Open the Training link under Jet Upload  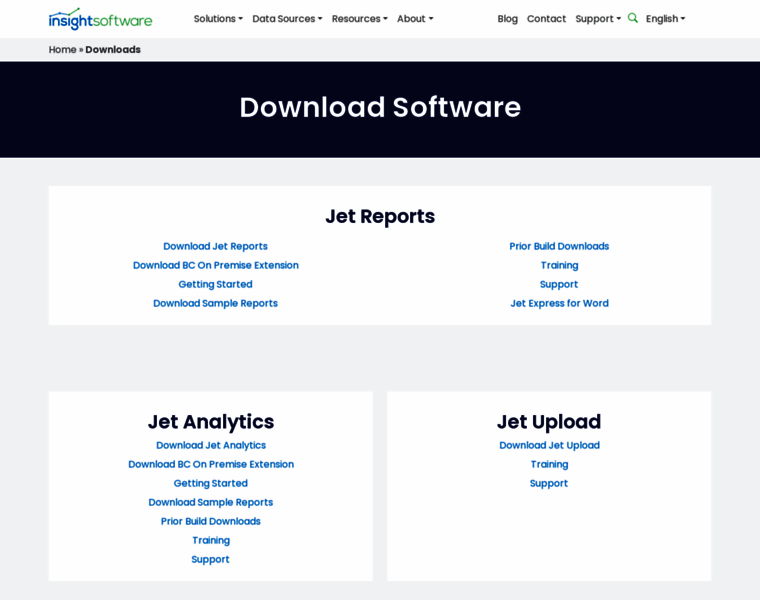[549, 464]
